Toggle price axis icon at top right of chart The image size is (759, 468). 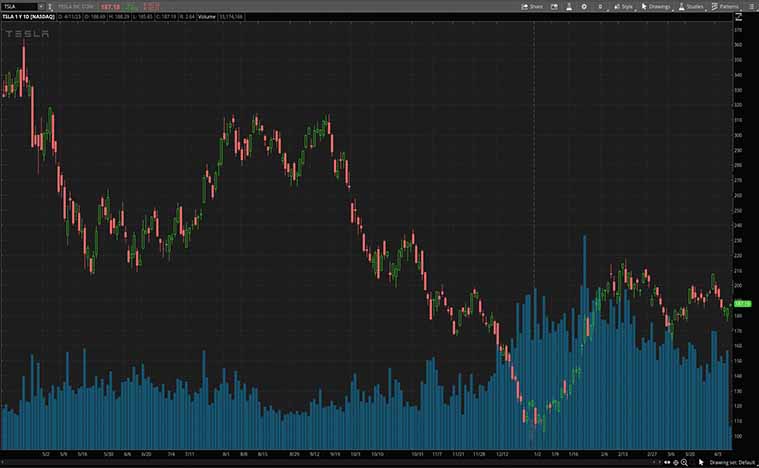[739, 17]
